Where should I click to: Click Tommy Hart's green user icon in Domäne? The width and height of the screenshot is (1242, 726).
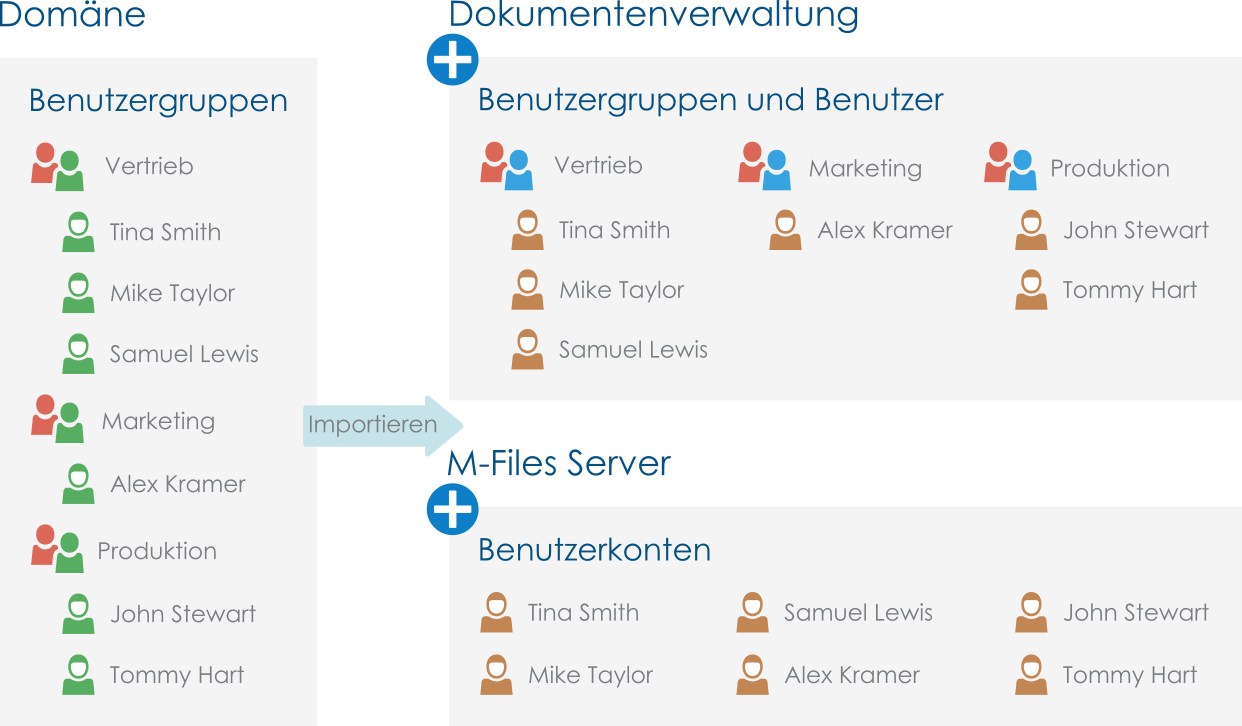click(78, 675)
